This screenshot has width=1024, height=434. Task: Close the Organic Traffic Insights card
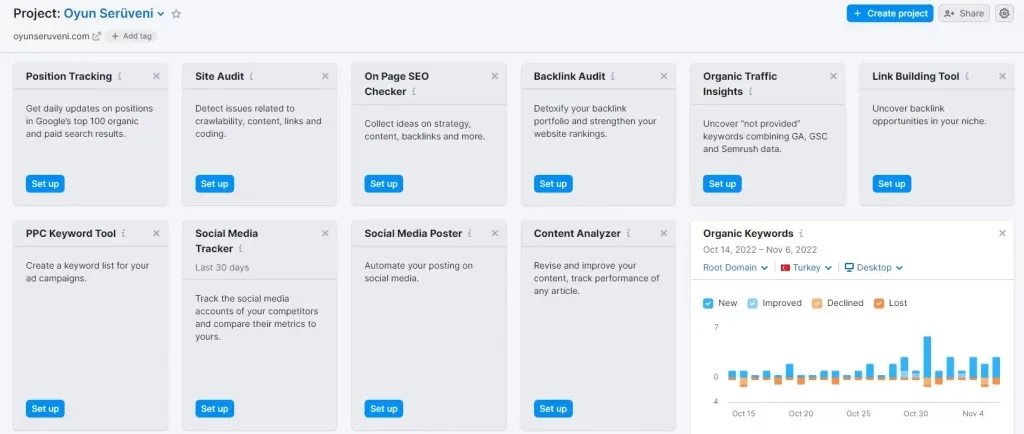point(833,76)
